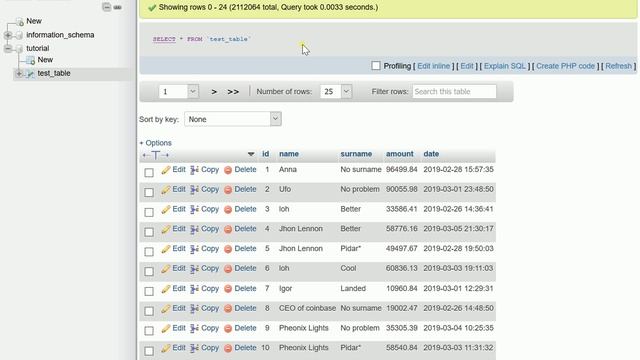The image size is (640, 360).
Task: Sort by the date column header
Action: click(431, 154)
